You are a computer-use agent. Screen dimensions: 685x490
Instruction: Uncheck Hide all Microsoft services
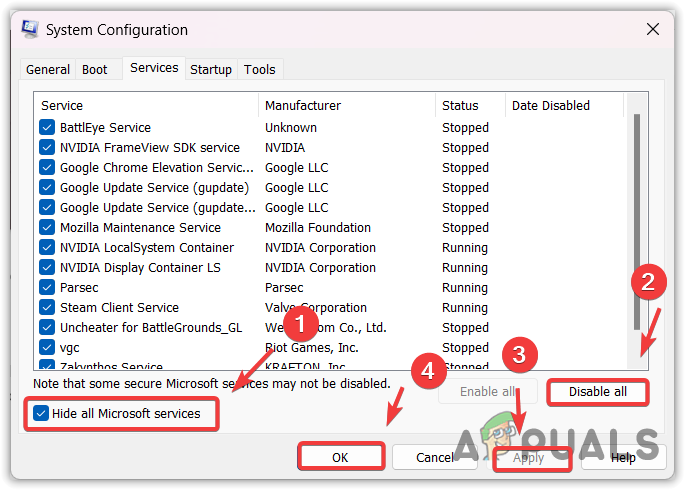(40, 414)
